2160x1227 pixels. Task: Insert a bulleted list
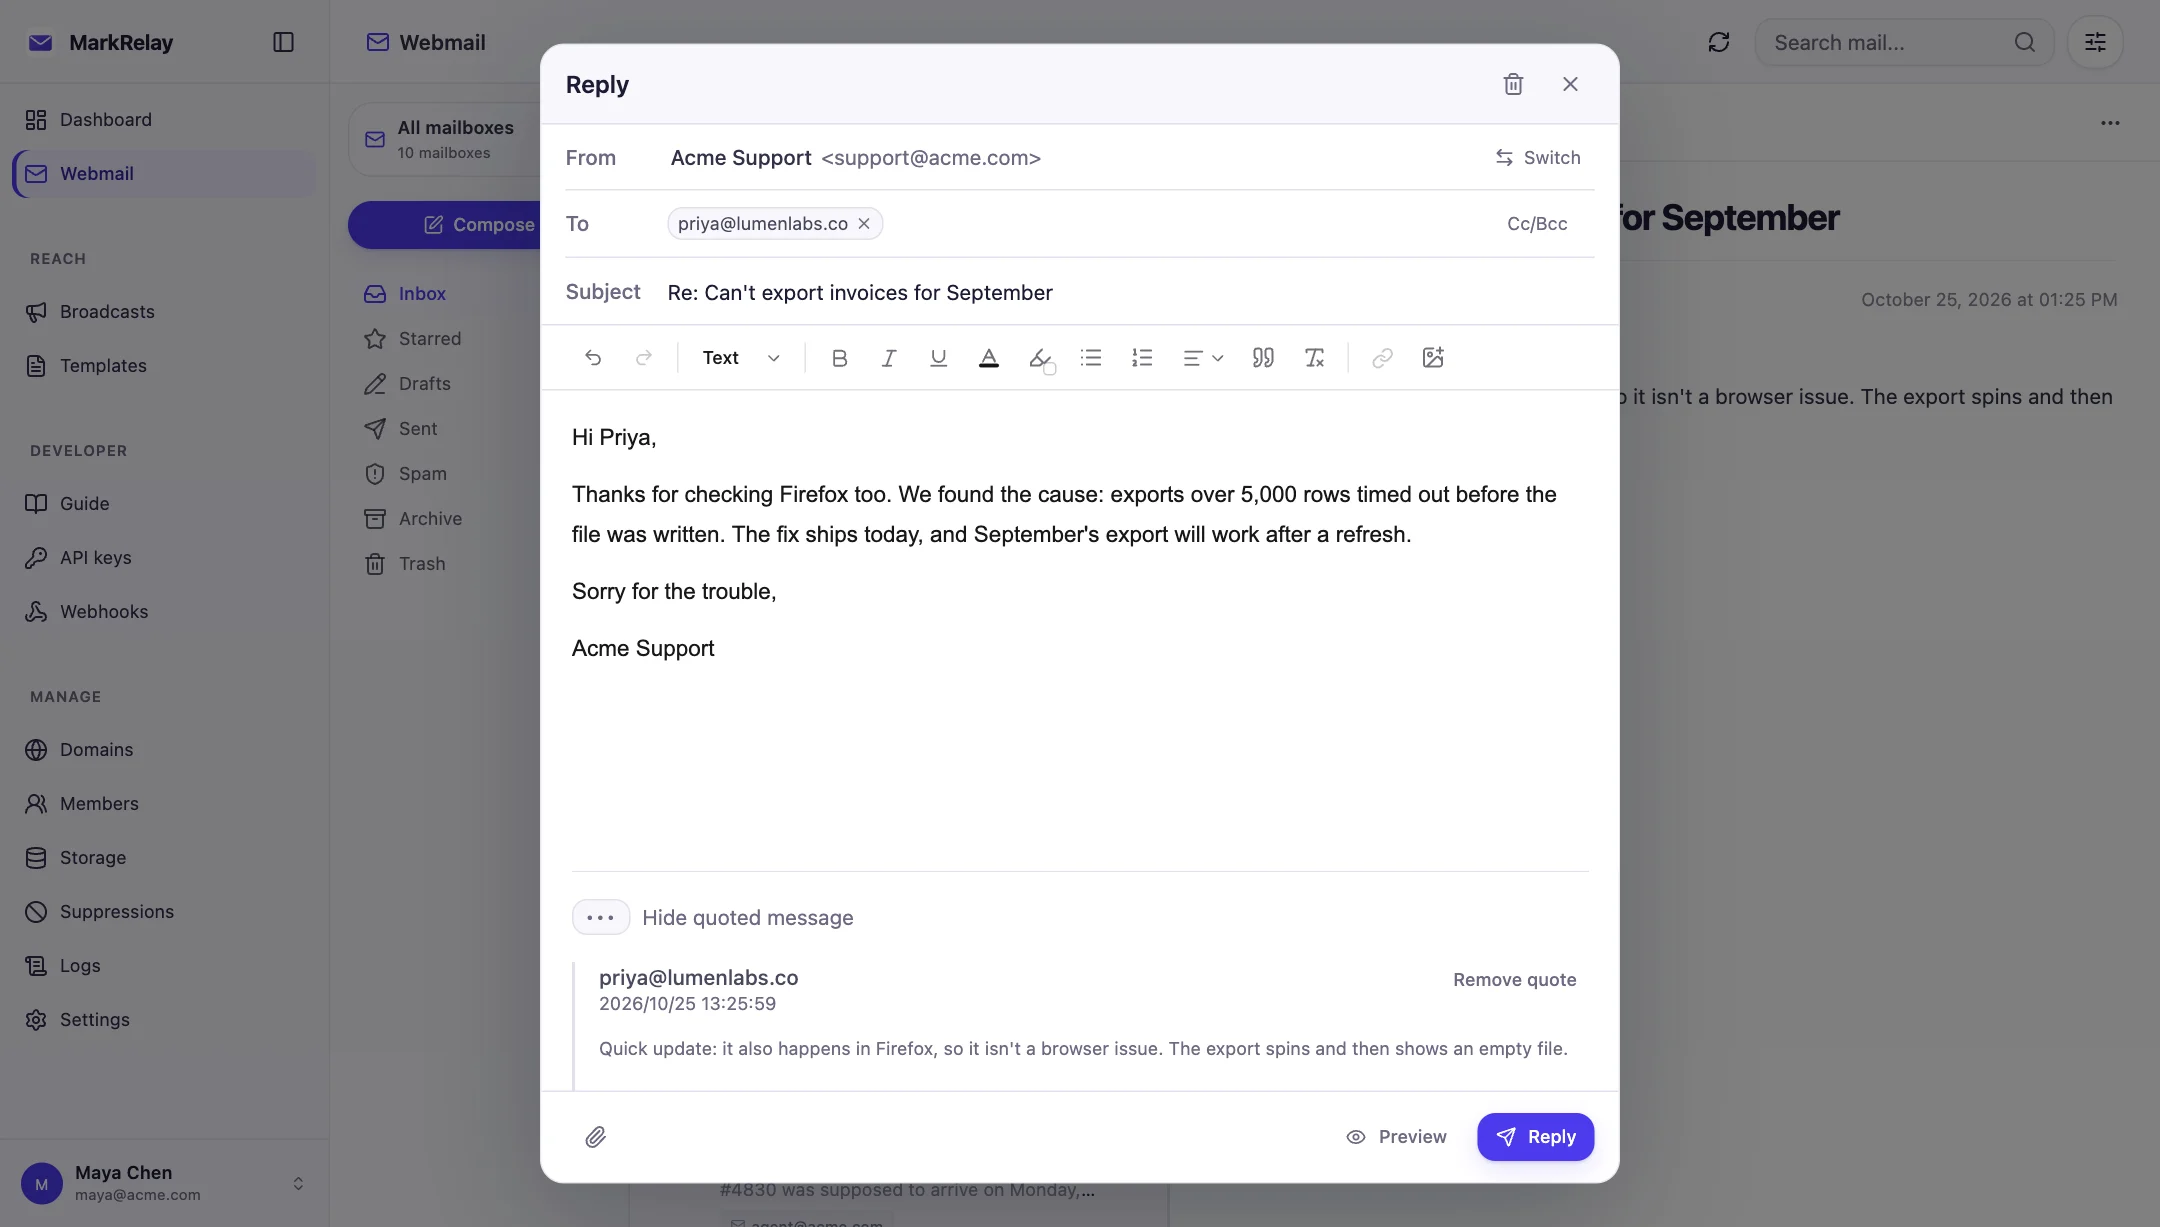pos(1091,358)
